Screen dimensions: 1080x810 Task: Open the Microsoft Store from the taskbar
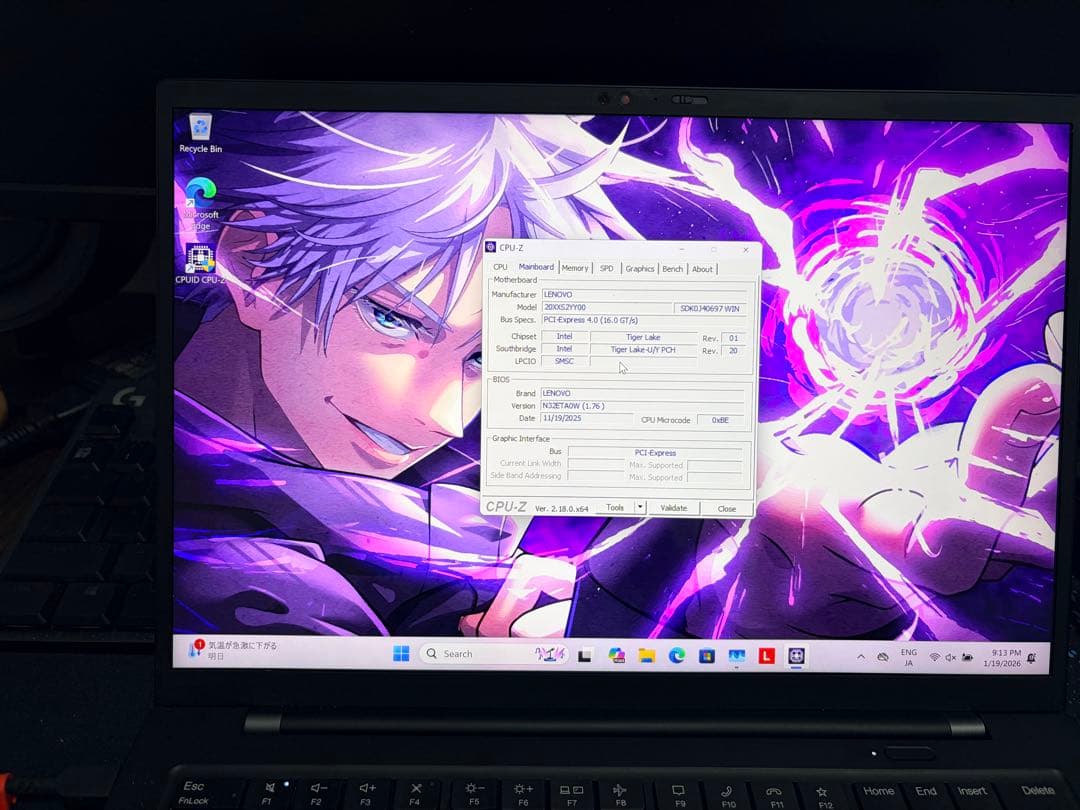(706, 657)
